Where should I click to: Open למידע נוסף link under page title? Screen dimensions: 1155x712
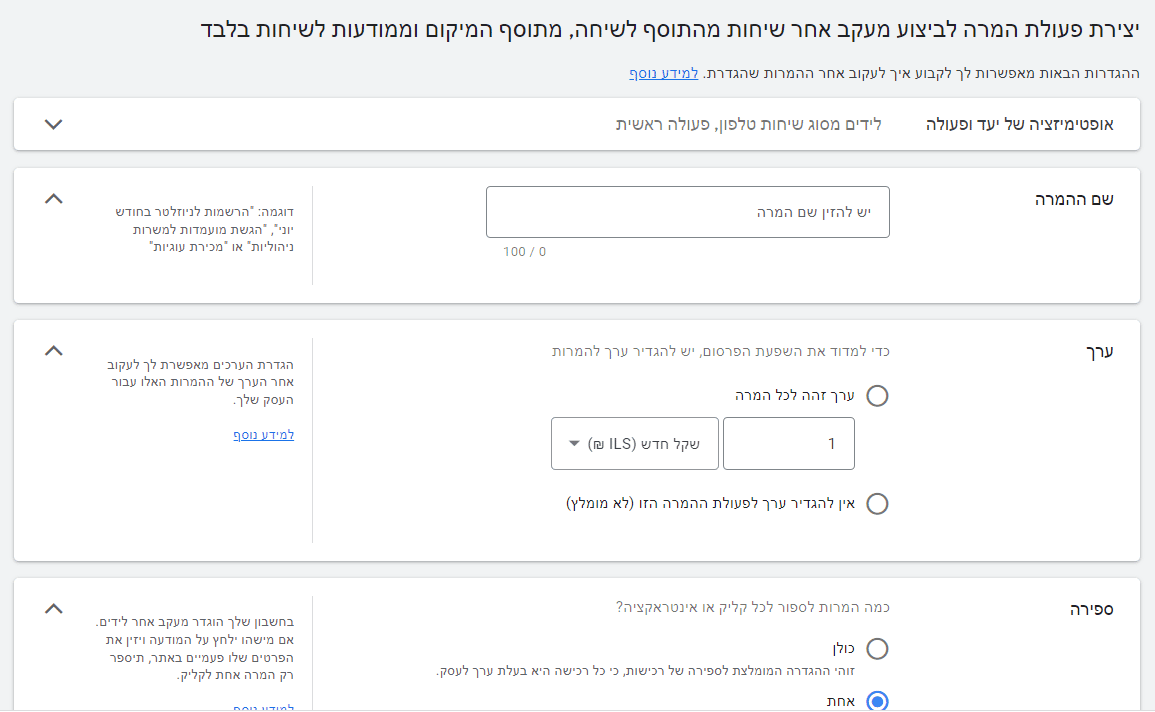(663, 73)
